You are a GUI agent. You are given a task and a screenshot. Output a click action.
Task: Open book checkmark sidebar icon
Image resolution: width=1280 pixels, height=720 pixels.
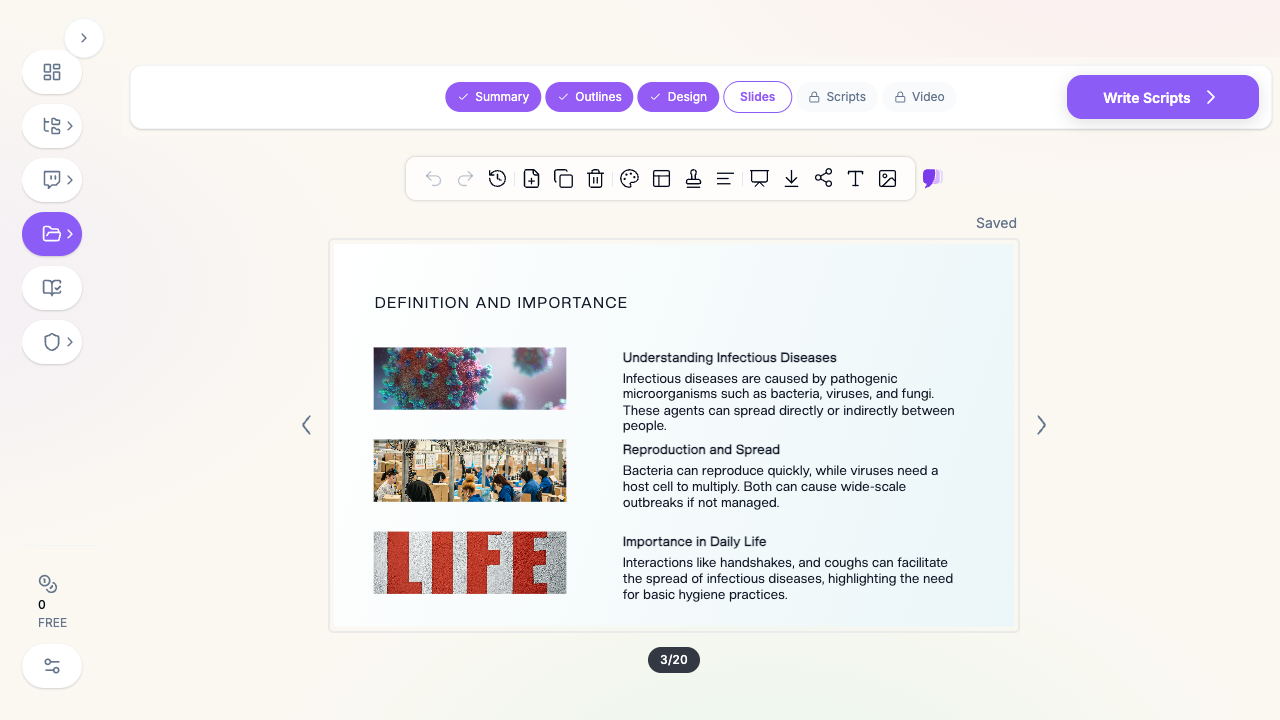[x=52, y=288]
